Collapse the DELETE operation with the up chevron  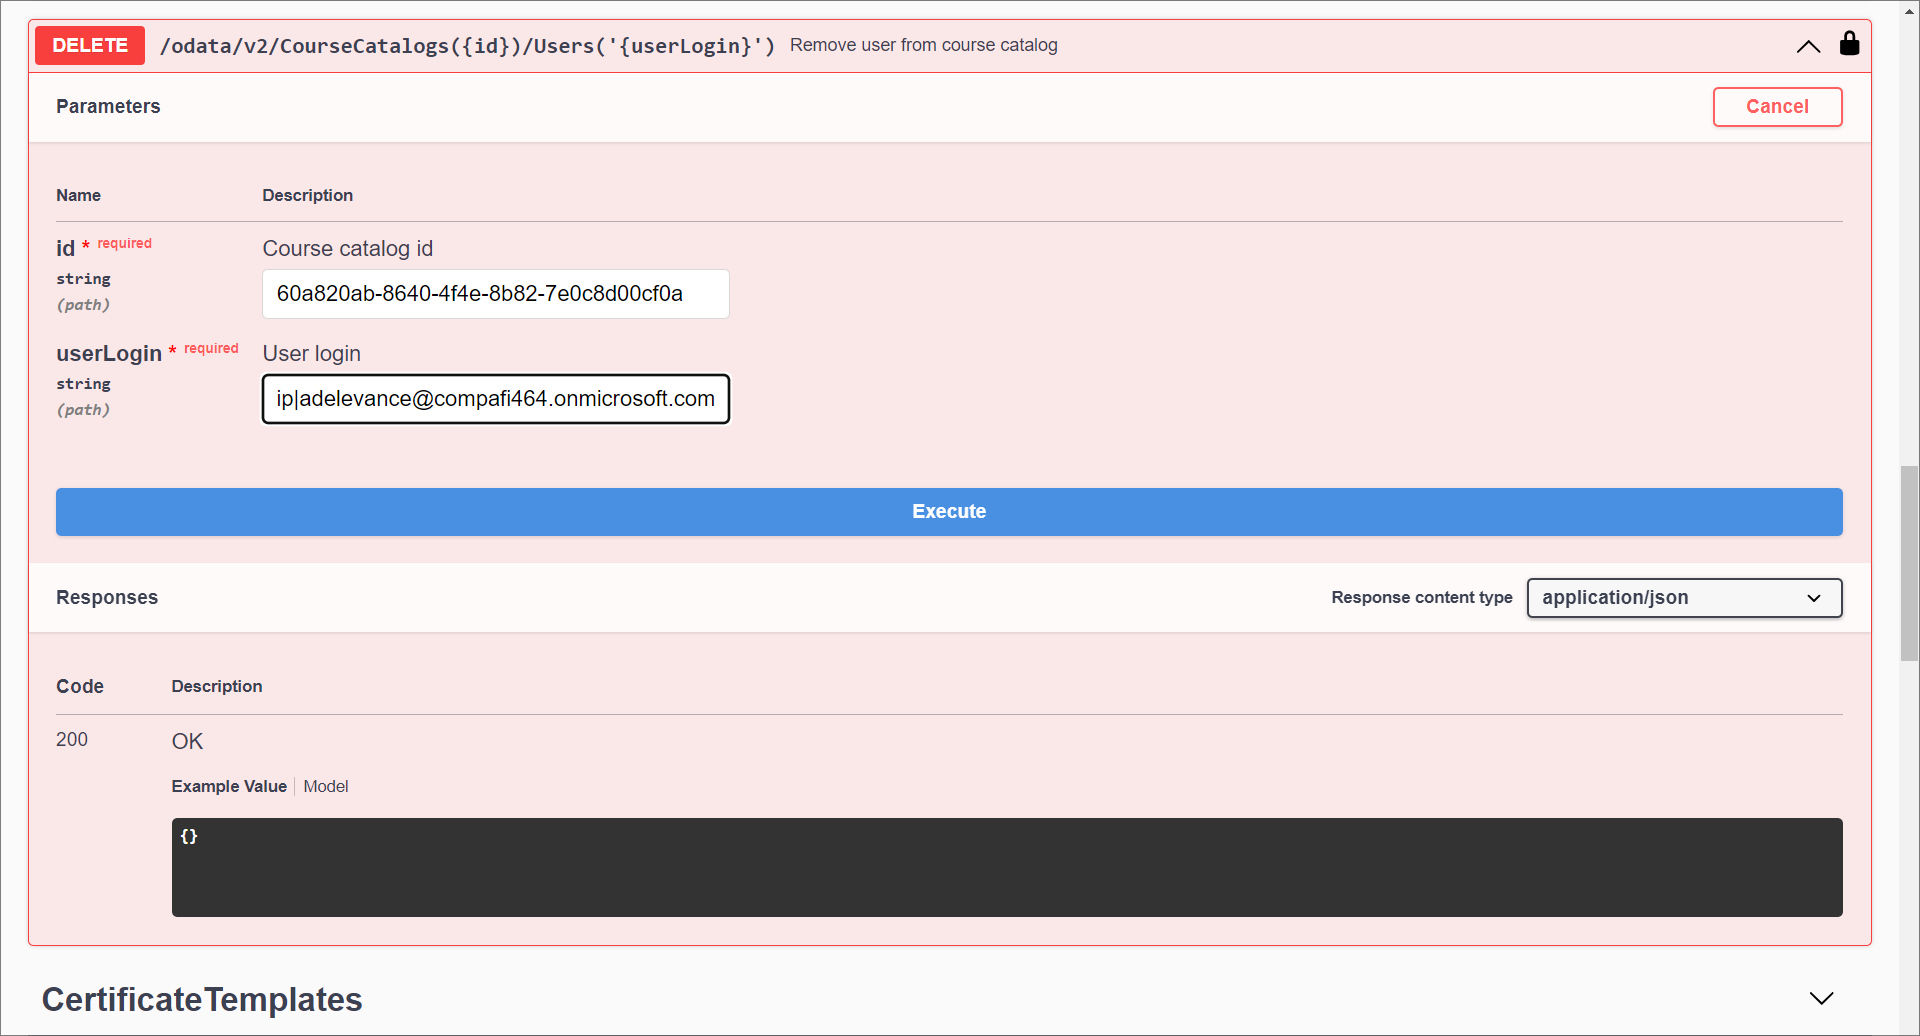click(x=1808, y=46)
